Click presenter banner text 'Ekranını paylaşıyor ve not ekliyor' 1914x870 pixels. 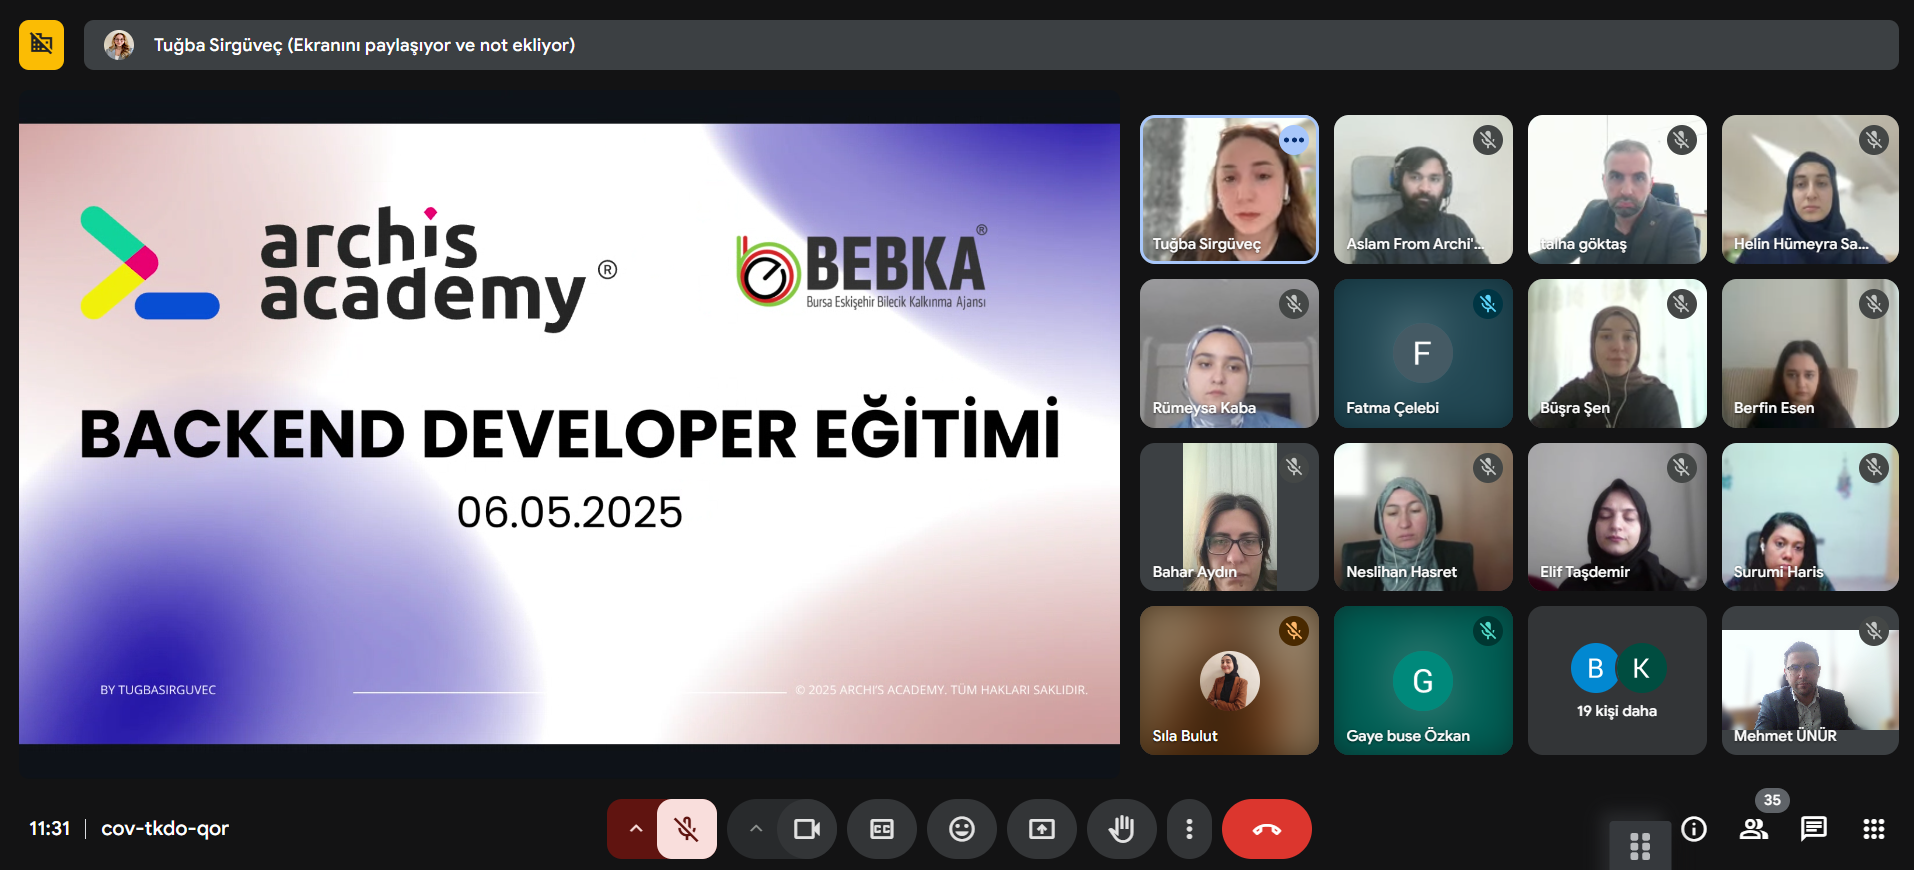pos(431,45)
